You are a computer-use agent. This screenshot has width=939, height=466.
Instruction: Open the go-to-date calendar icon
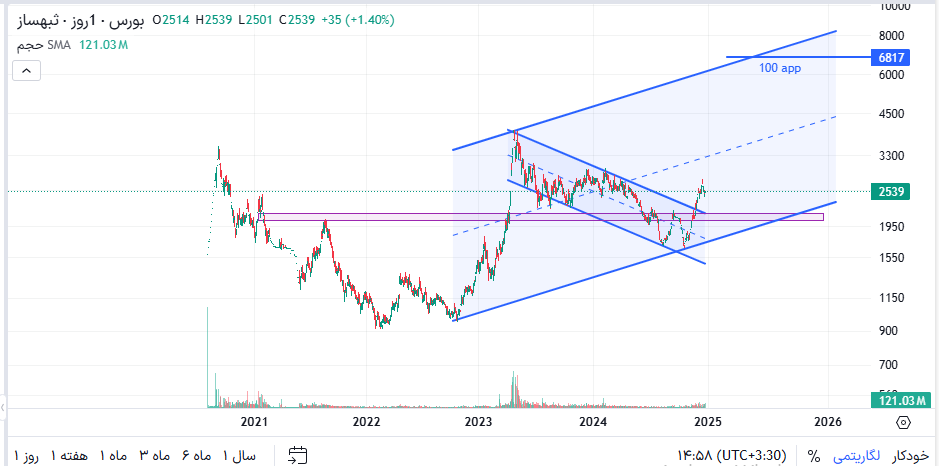point(297,455)
